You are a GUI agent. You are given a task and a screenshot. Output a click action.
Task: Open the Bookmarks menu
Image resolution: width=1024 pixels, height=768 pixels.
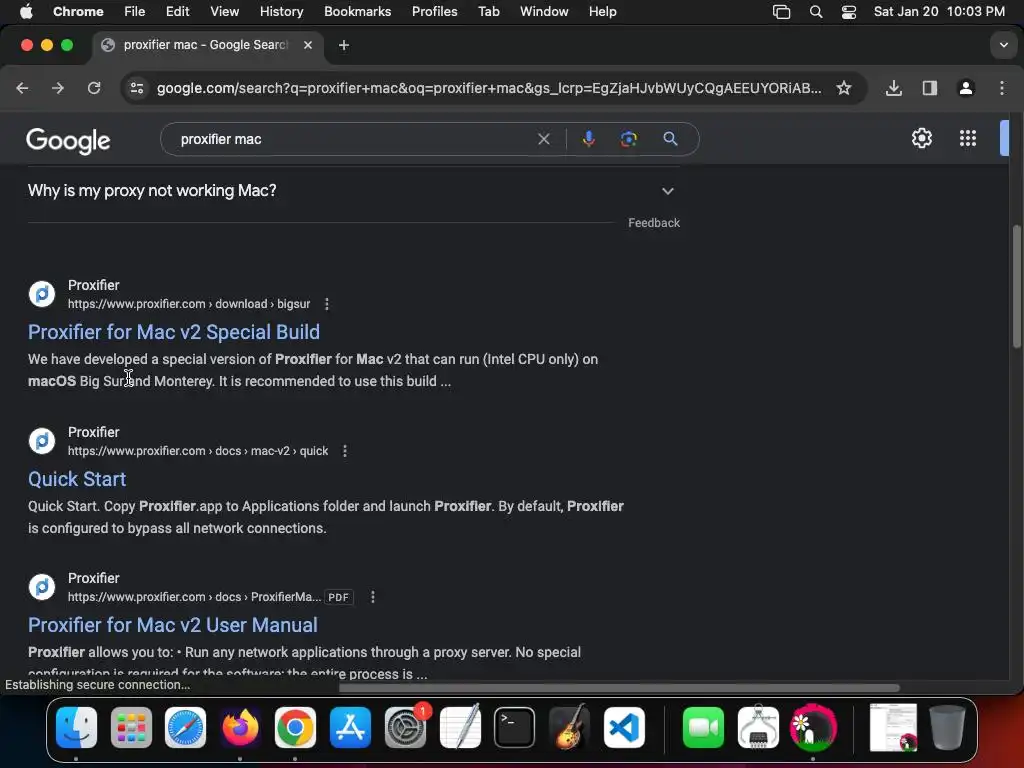click(357, 12)
